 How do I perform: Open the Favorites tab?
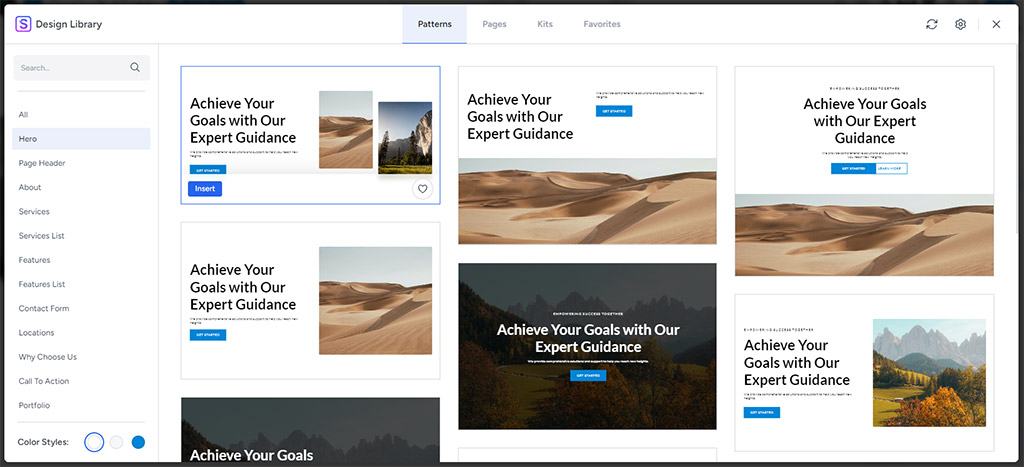click(x=602, y=24)
